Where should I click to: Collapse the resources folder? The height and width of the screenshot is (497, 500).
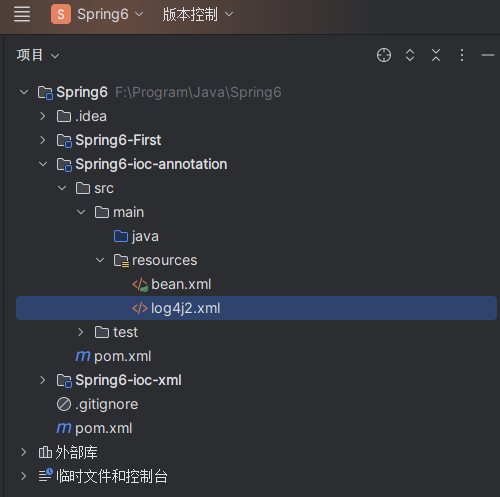(x=100, y=260)
